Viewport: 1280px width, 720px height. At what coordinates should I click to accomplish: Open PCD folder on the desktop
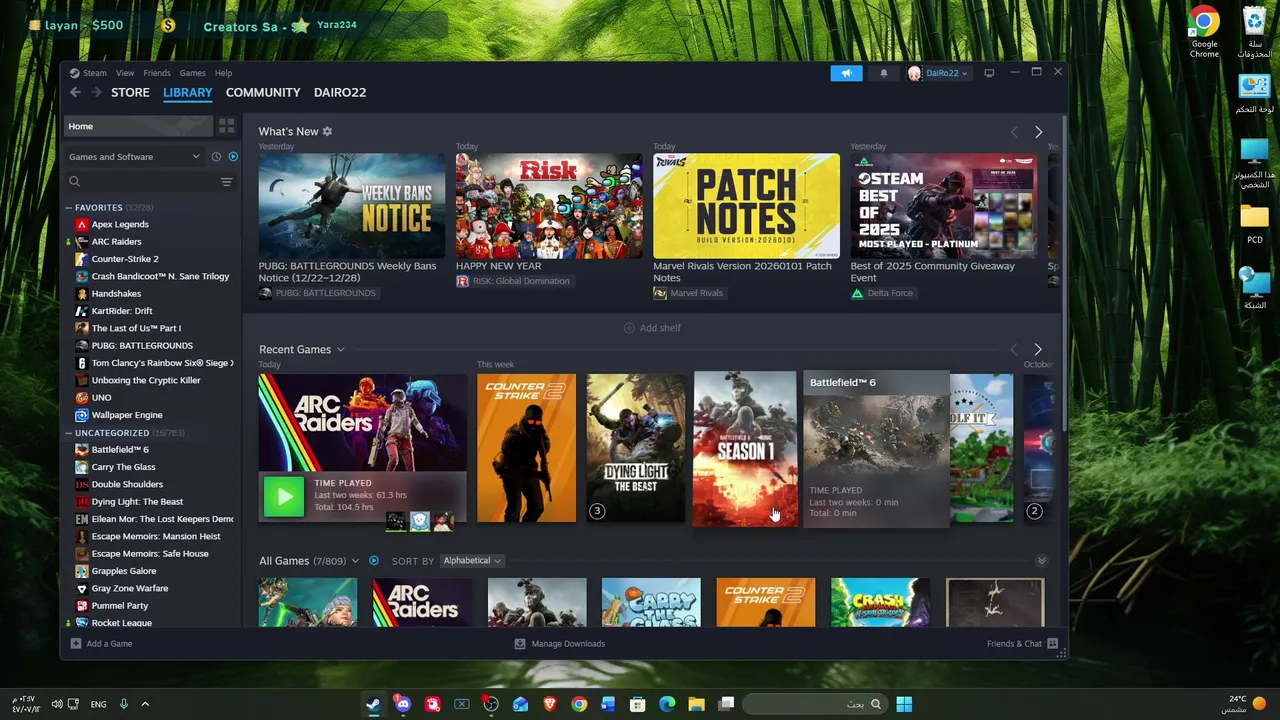pyautogui.click(x=1254, y=224)
